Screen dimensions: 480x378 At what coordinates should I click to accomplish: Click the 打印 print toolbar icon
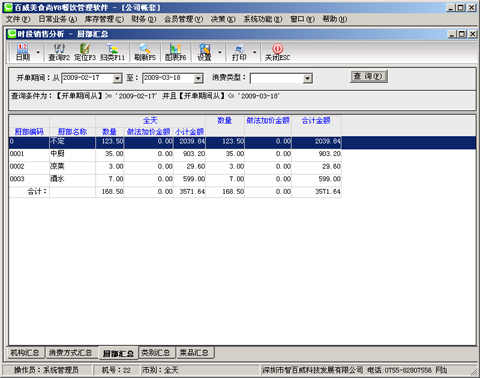239,52
